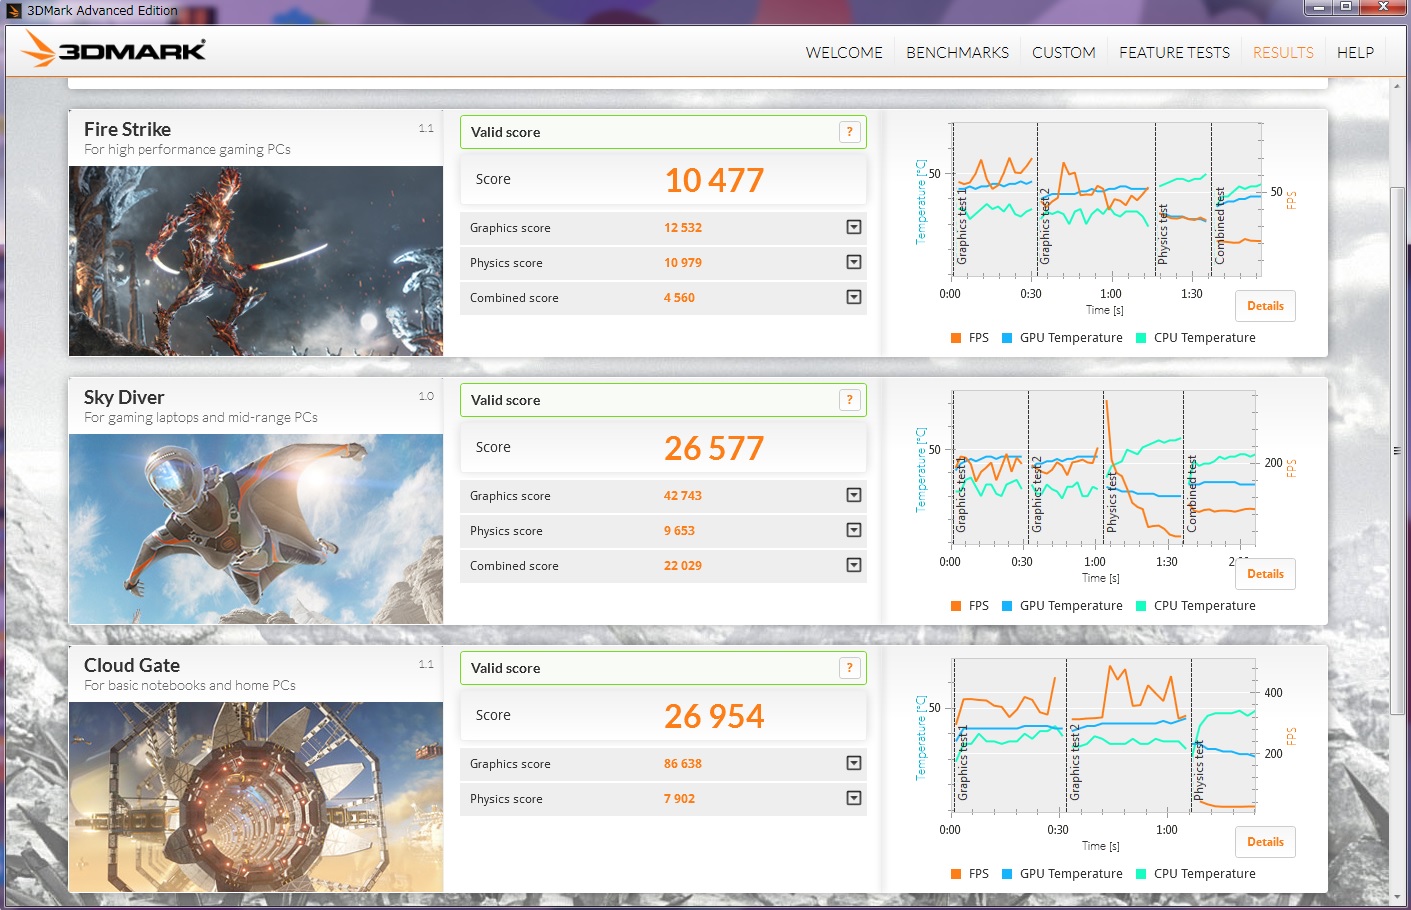Open Details for Sky Diver chart
1411x910 pixels.
click(1265, 574)
